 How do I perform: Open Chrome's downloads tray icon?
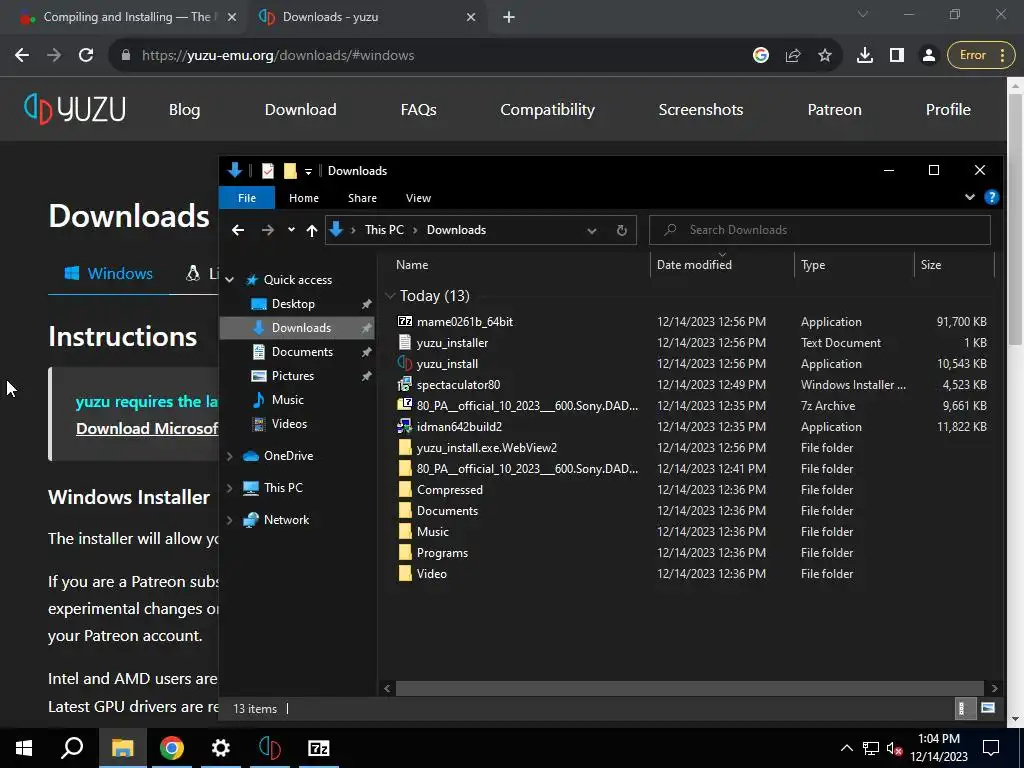click(x=865, y=56)
